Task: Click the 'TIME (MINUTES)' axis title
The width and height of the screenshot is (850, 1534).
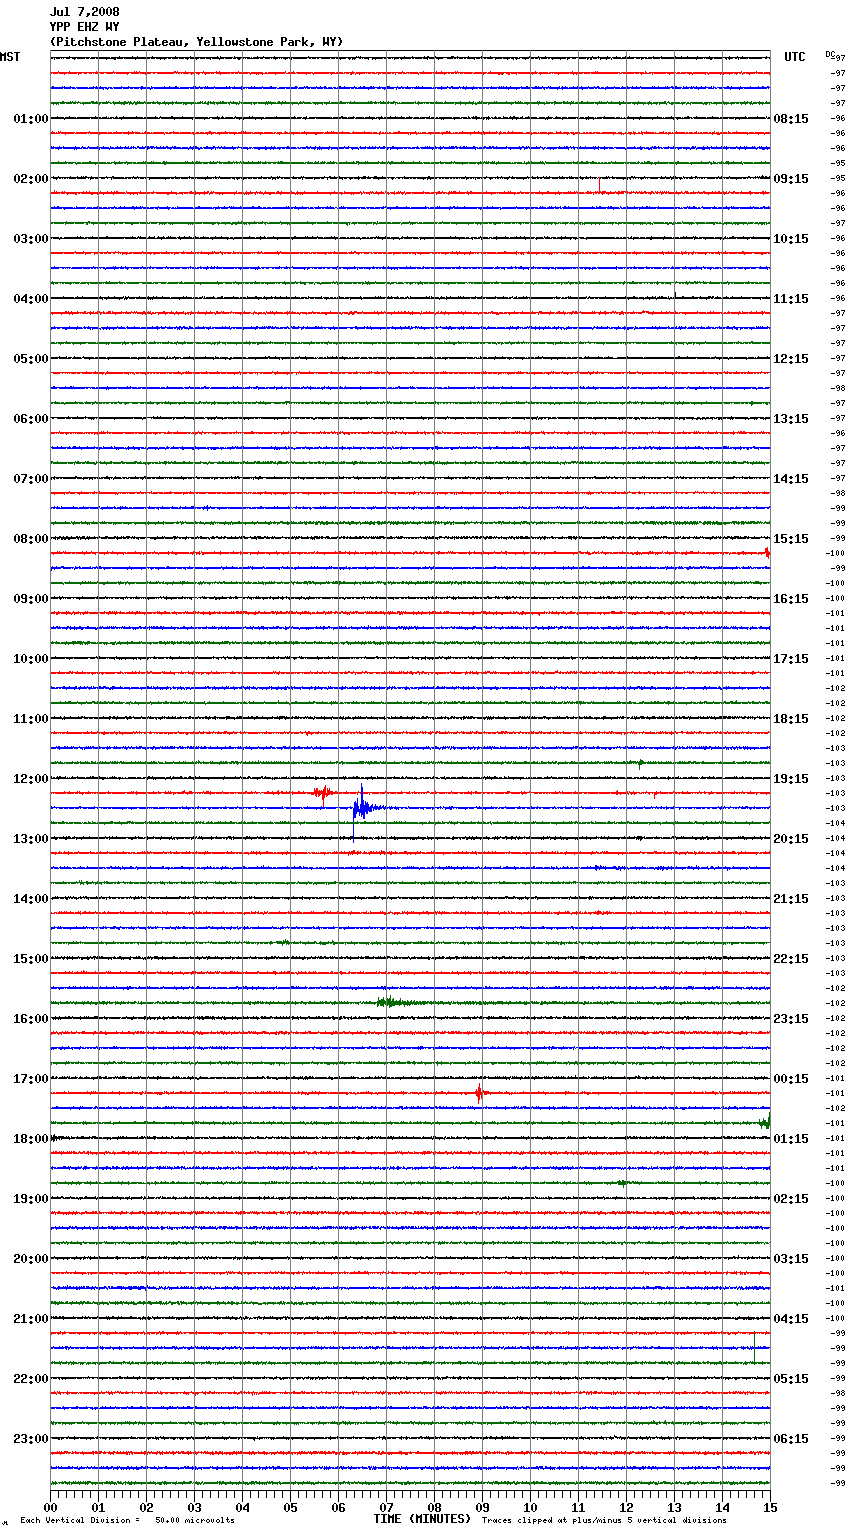Action: coord(422,1519)
